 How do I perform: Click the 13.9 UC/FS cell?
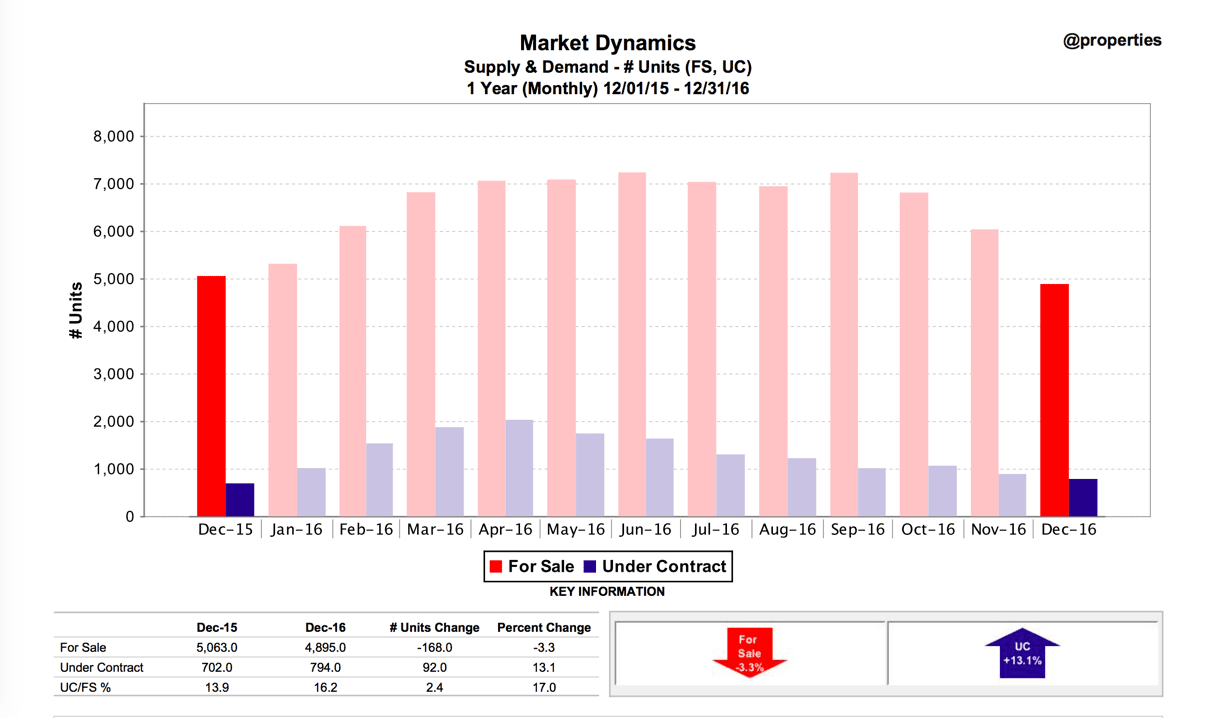[x=217, y=688]
